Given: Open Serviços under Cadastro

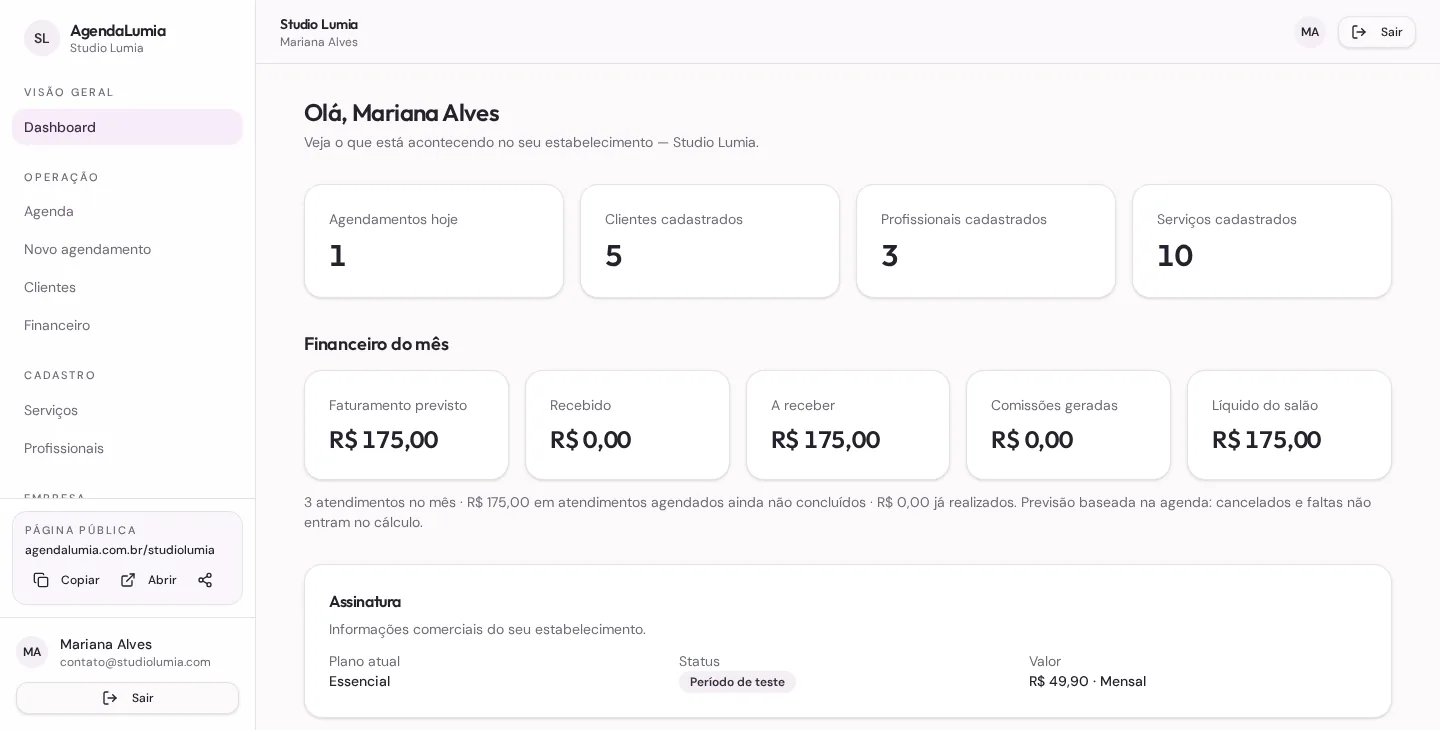Looking at the screenshot, I should [x=127, y=410].
